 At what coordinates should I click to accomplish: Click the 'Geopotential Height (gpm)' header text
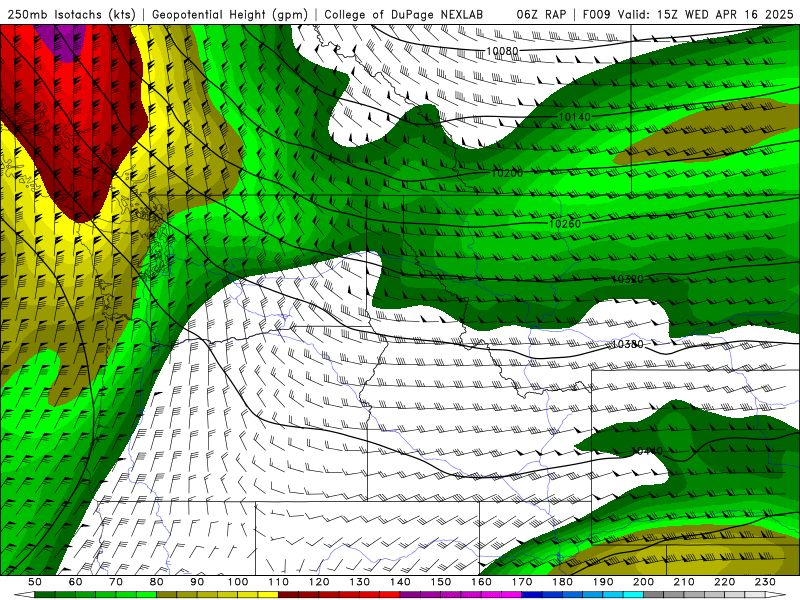click(230, 14)
